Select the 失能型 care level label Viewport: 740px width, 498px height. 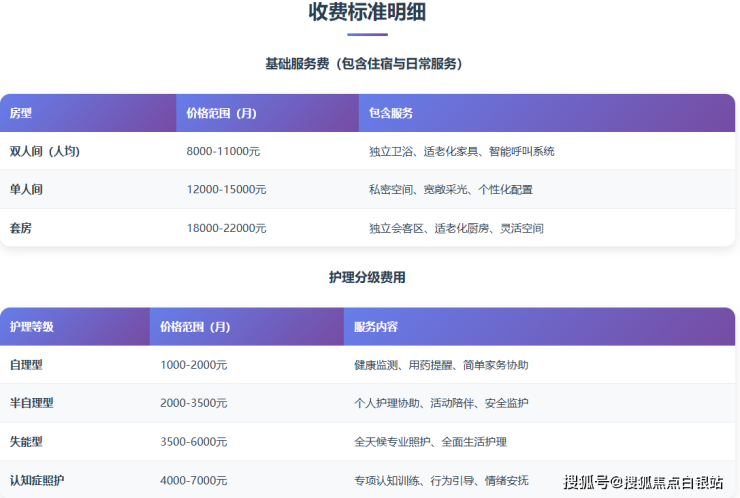pos(26,441)
